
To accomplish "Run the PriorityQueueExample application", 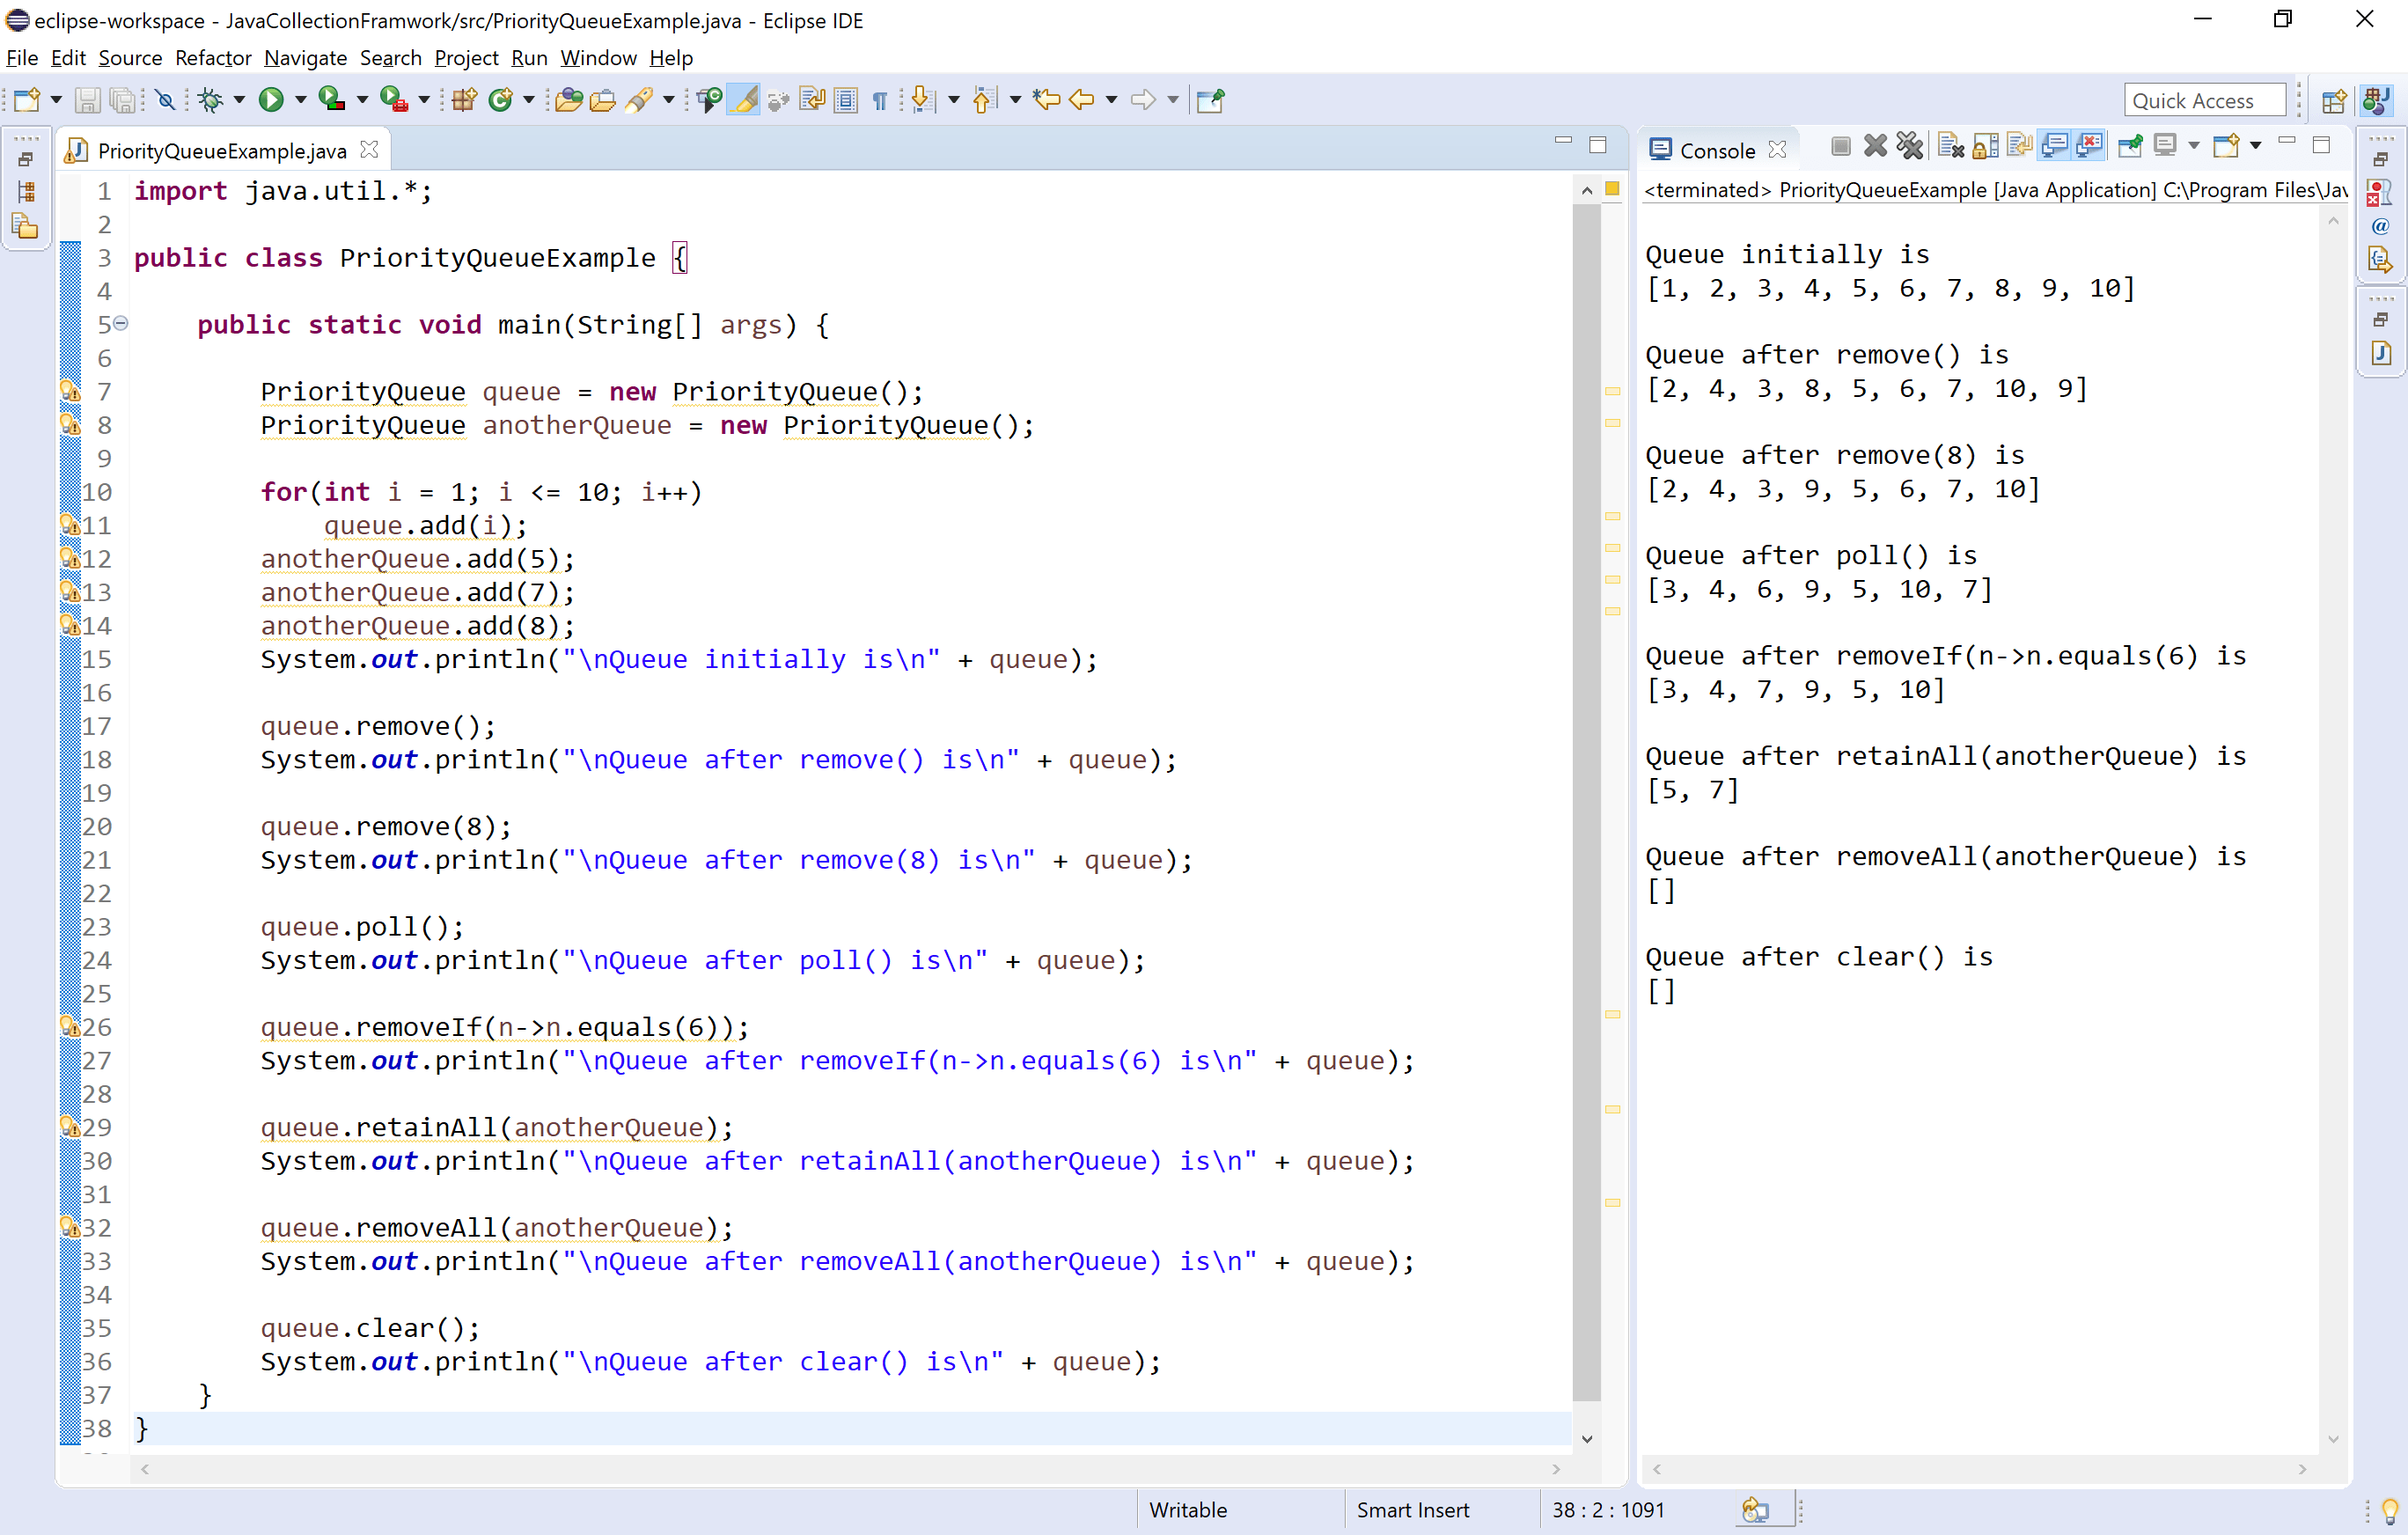I will 272,99.
